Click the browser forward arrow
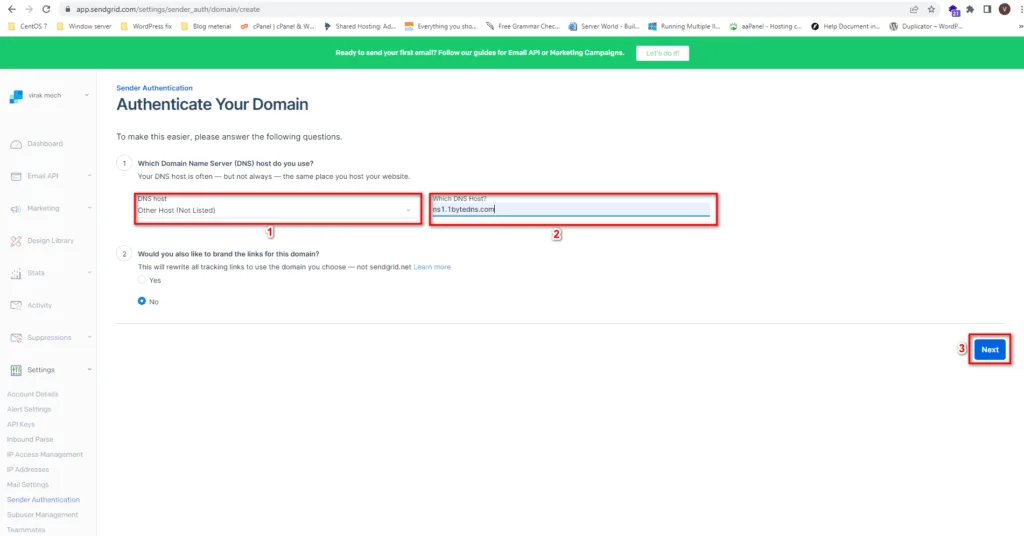 pyautogui.click(x=29, y=9)
